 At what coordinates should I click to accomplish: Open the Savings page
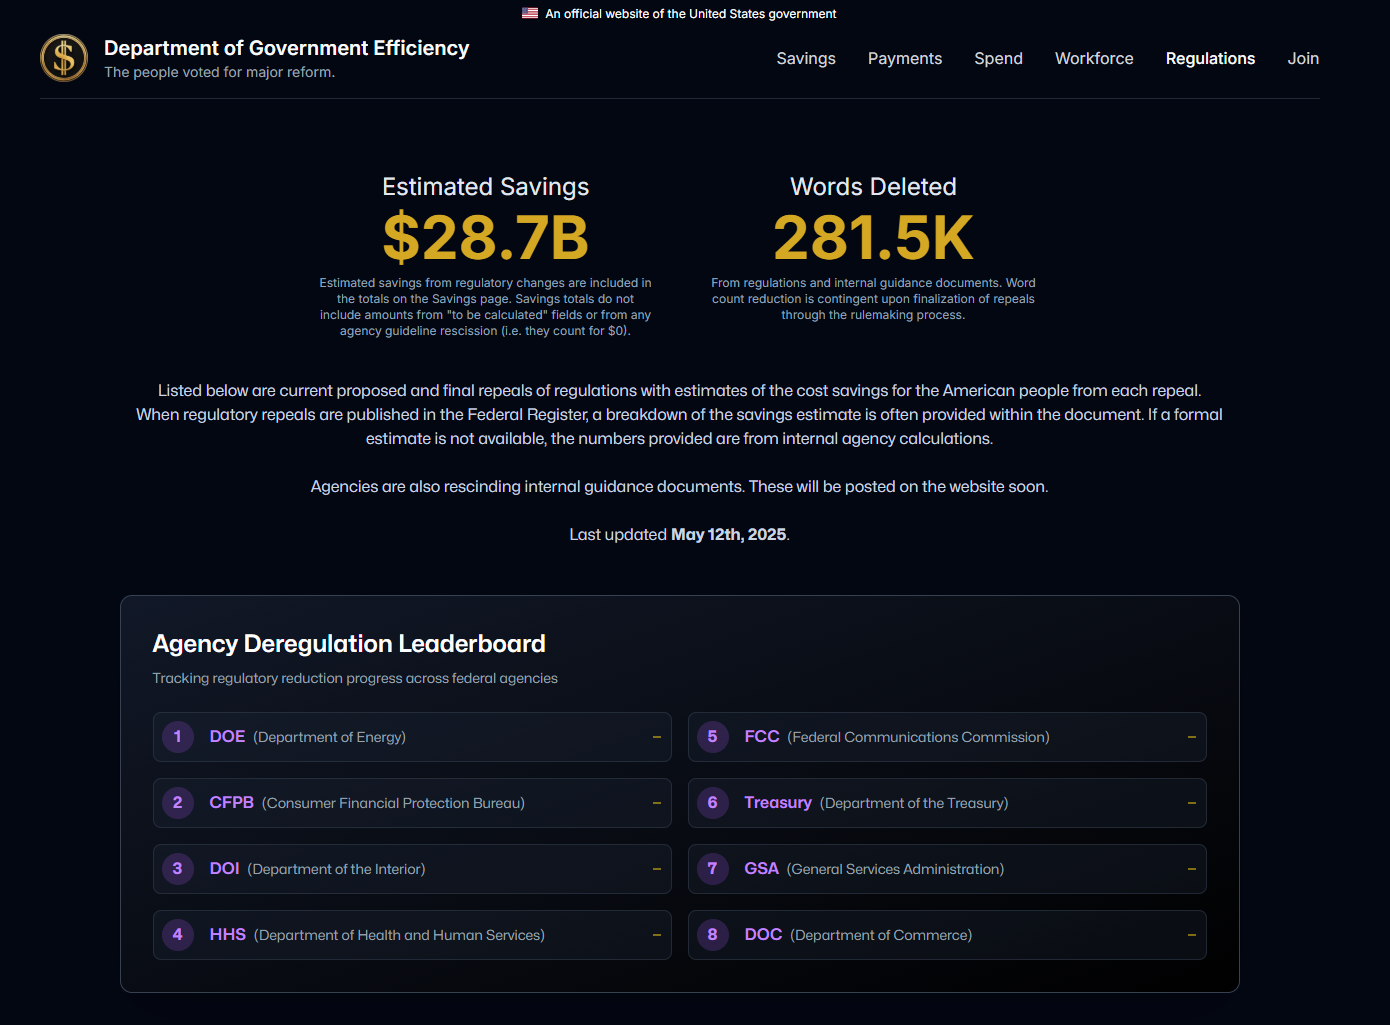[x=806, y=58]
